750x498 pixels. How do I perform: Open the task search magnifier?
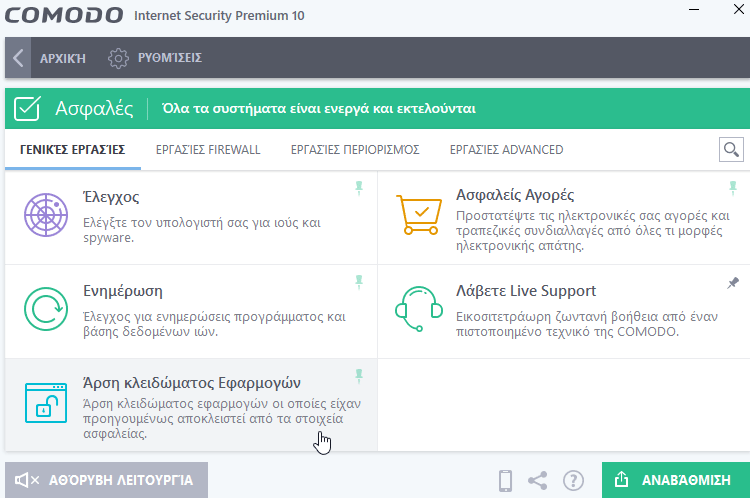tap(731, 150)
